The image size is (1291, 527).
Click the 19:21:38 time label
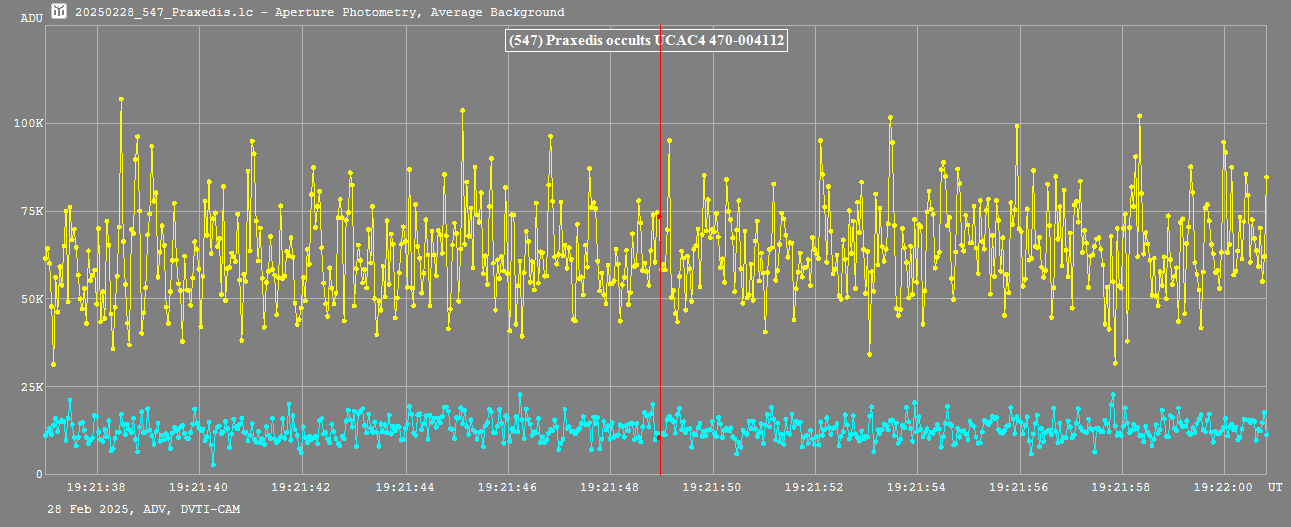[96, 488]
